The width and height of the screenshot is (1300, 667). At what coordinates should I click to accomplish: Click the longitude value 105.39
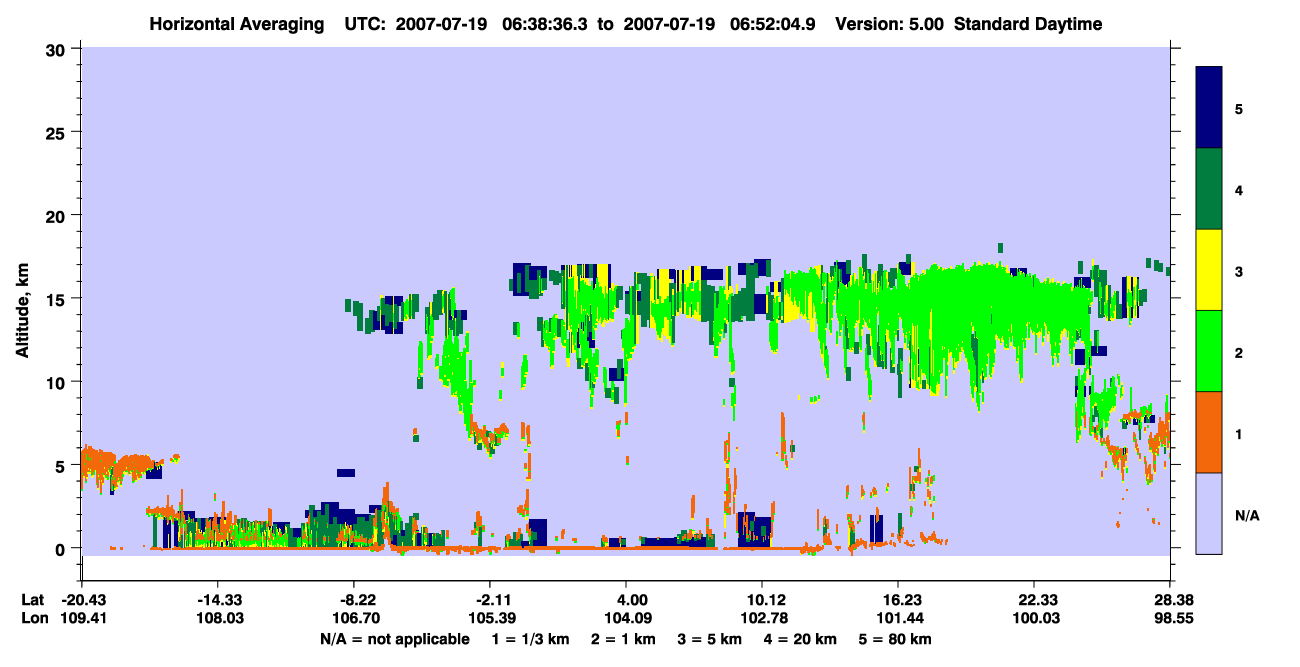[490, 619]
